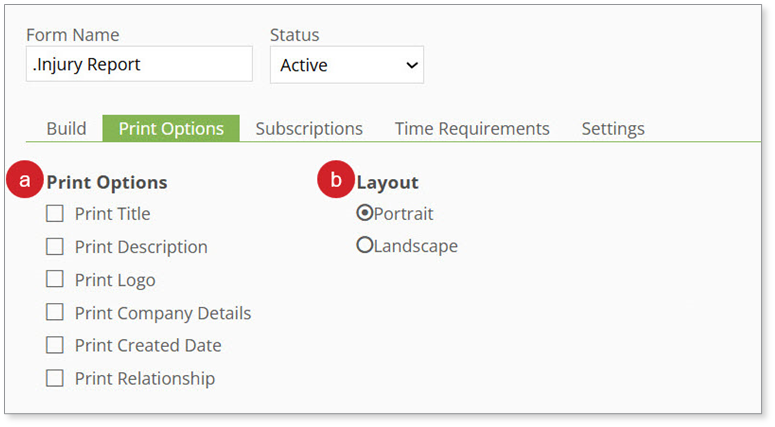Switch to the Build tab

tap(66, 128)
